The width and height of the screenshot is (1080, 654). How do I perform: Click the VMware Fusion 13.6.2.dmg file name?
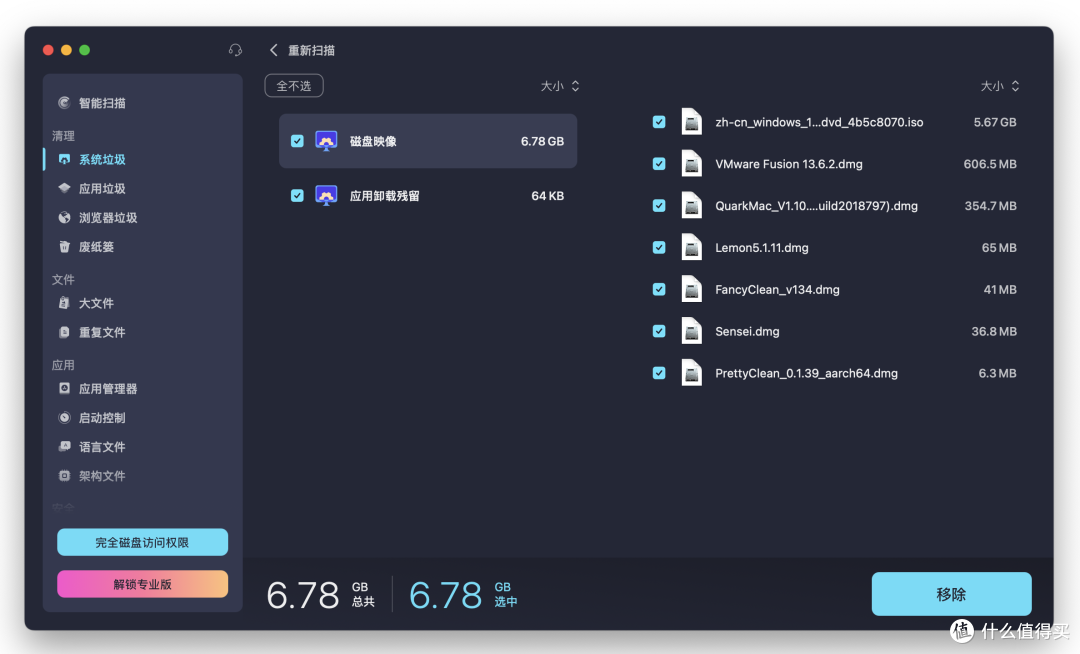pyautogui.click(x=789, y=164)
